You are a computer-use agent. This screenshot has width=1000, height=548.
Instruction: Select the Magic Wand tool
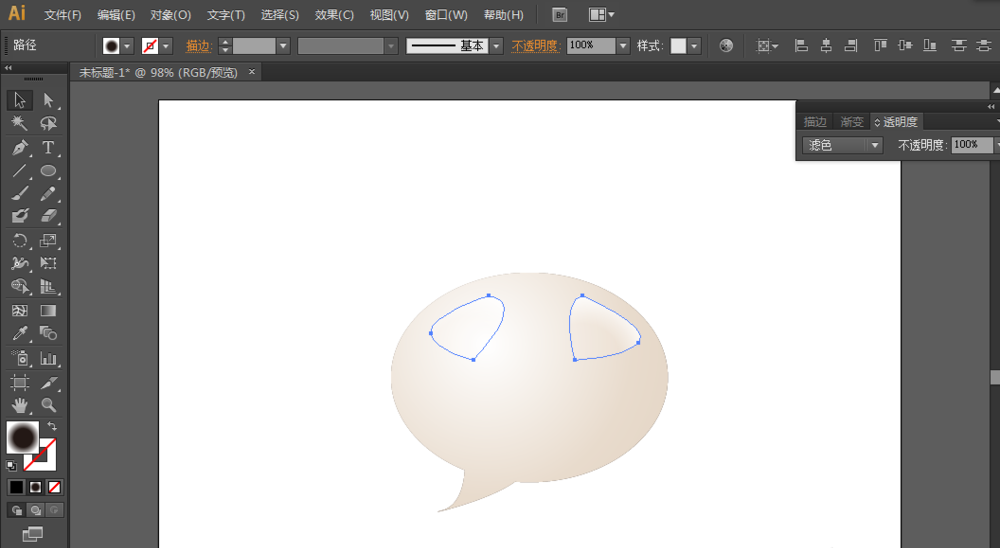(20, 123)
